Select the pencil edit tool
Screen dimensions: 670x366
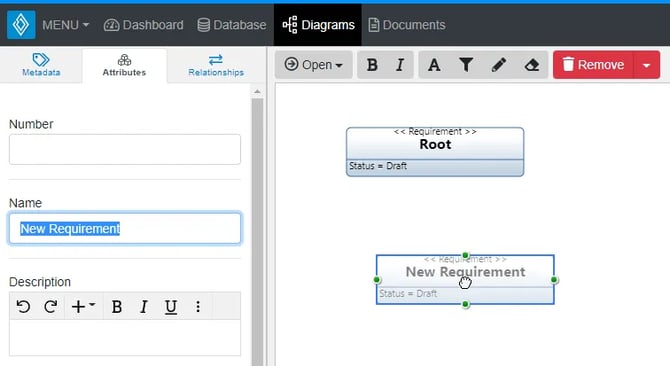[x=499, y=65]
